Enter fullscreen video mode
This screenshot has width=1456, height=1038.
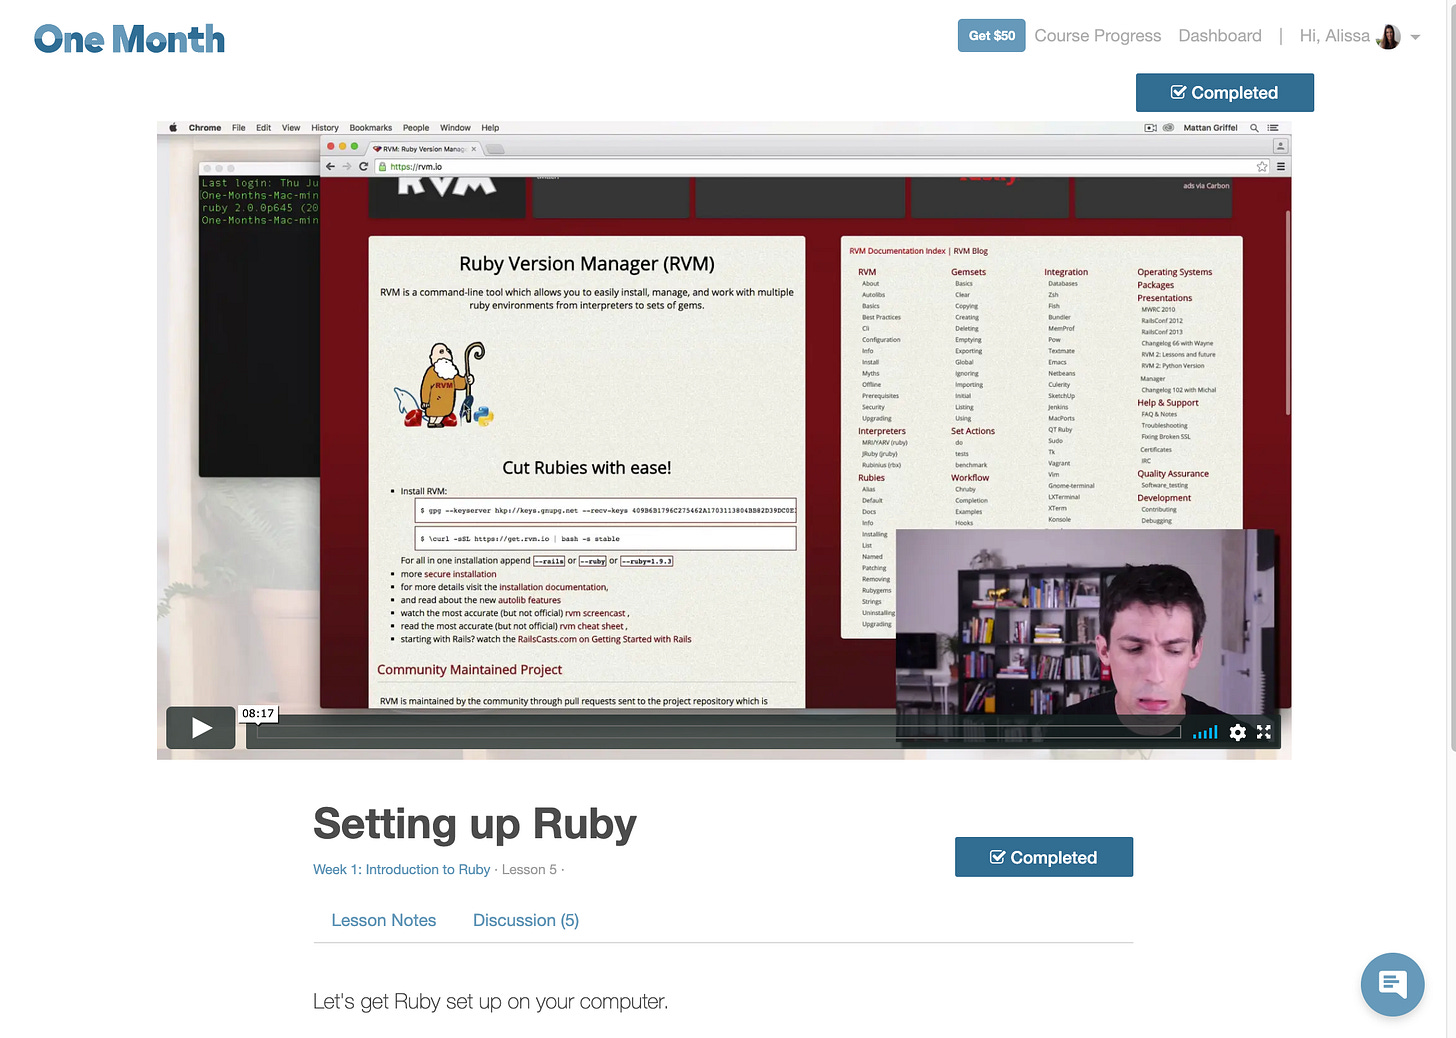(1264, 732)
